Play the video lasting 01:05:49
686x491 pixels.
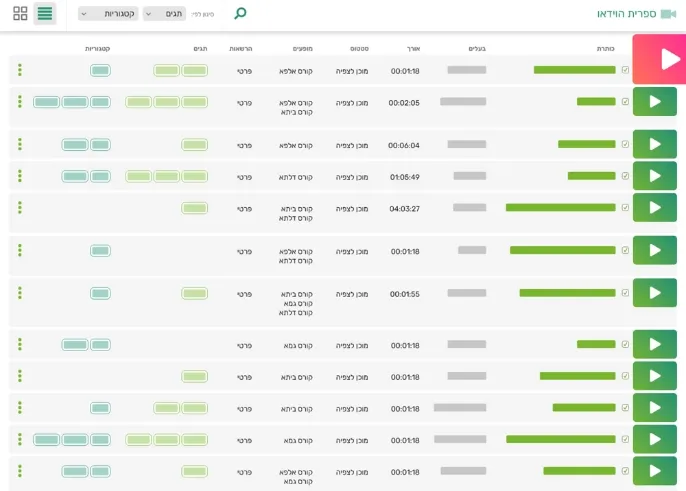(655, 176)
